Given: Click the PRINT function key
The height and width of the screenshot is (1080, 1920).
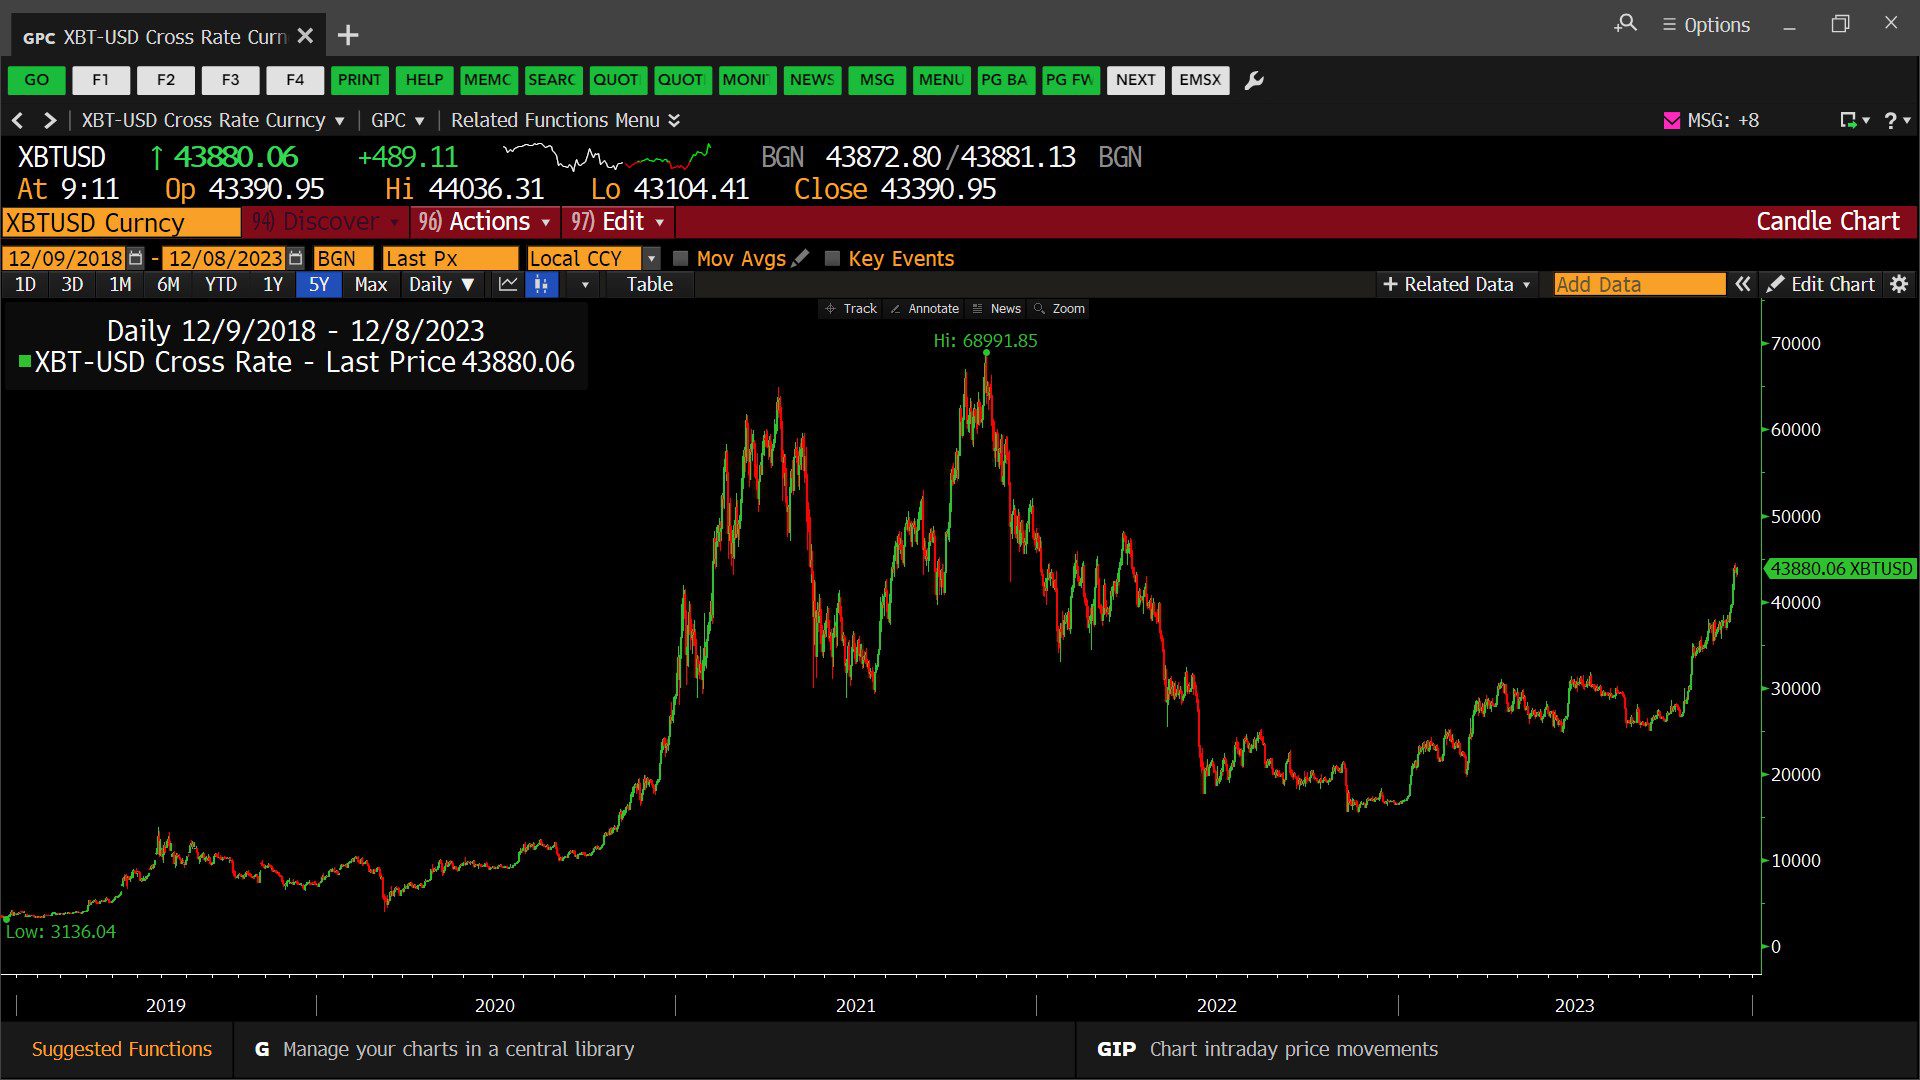Looking at the screenshot, I should point(359,80).
